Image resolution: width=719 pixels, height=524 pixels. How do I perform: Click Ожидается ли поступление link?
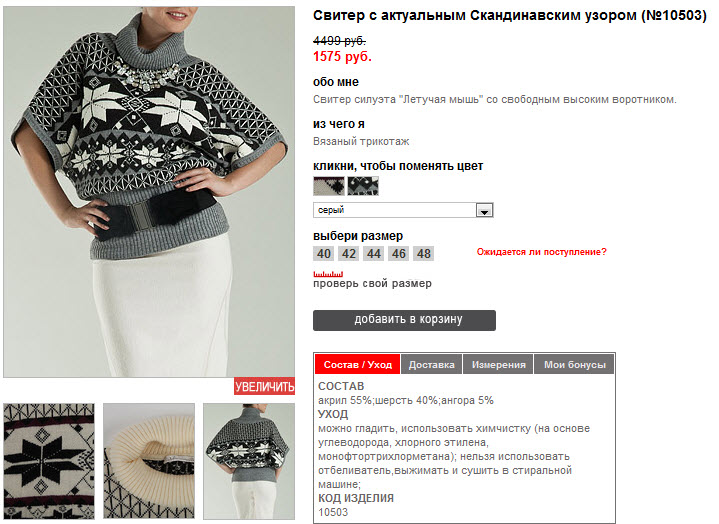542,252
